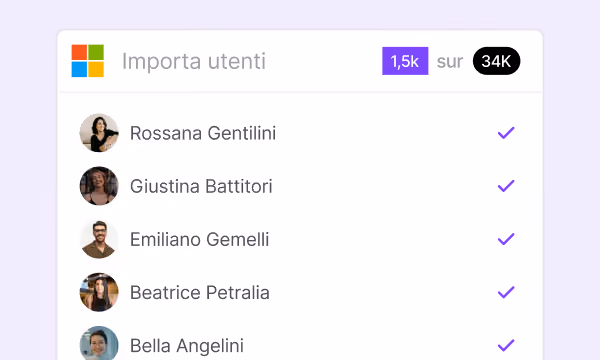The image size is (600, 360).
Task: Click Emiliano Gemelli's avatar photo
Action: tap(99, 239)
